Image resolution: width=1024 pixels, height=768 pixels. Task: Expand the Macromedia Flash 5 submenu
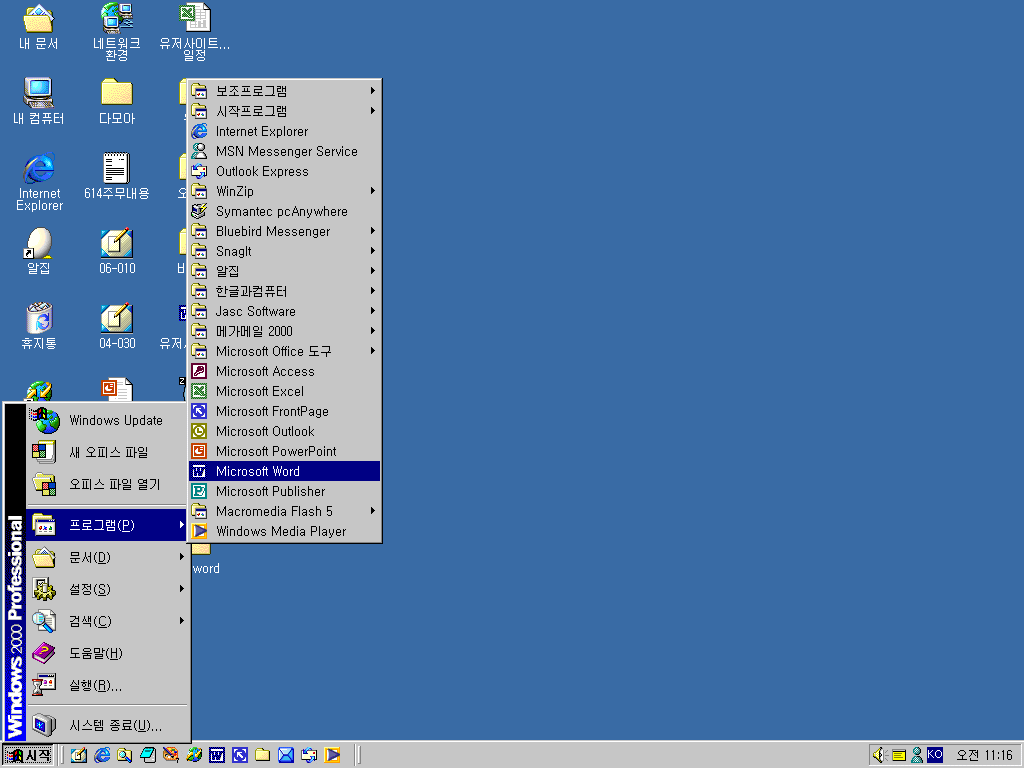[x=284, y=511]
